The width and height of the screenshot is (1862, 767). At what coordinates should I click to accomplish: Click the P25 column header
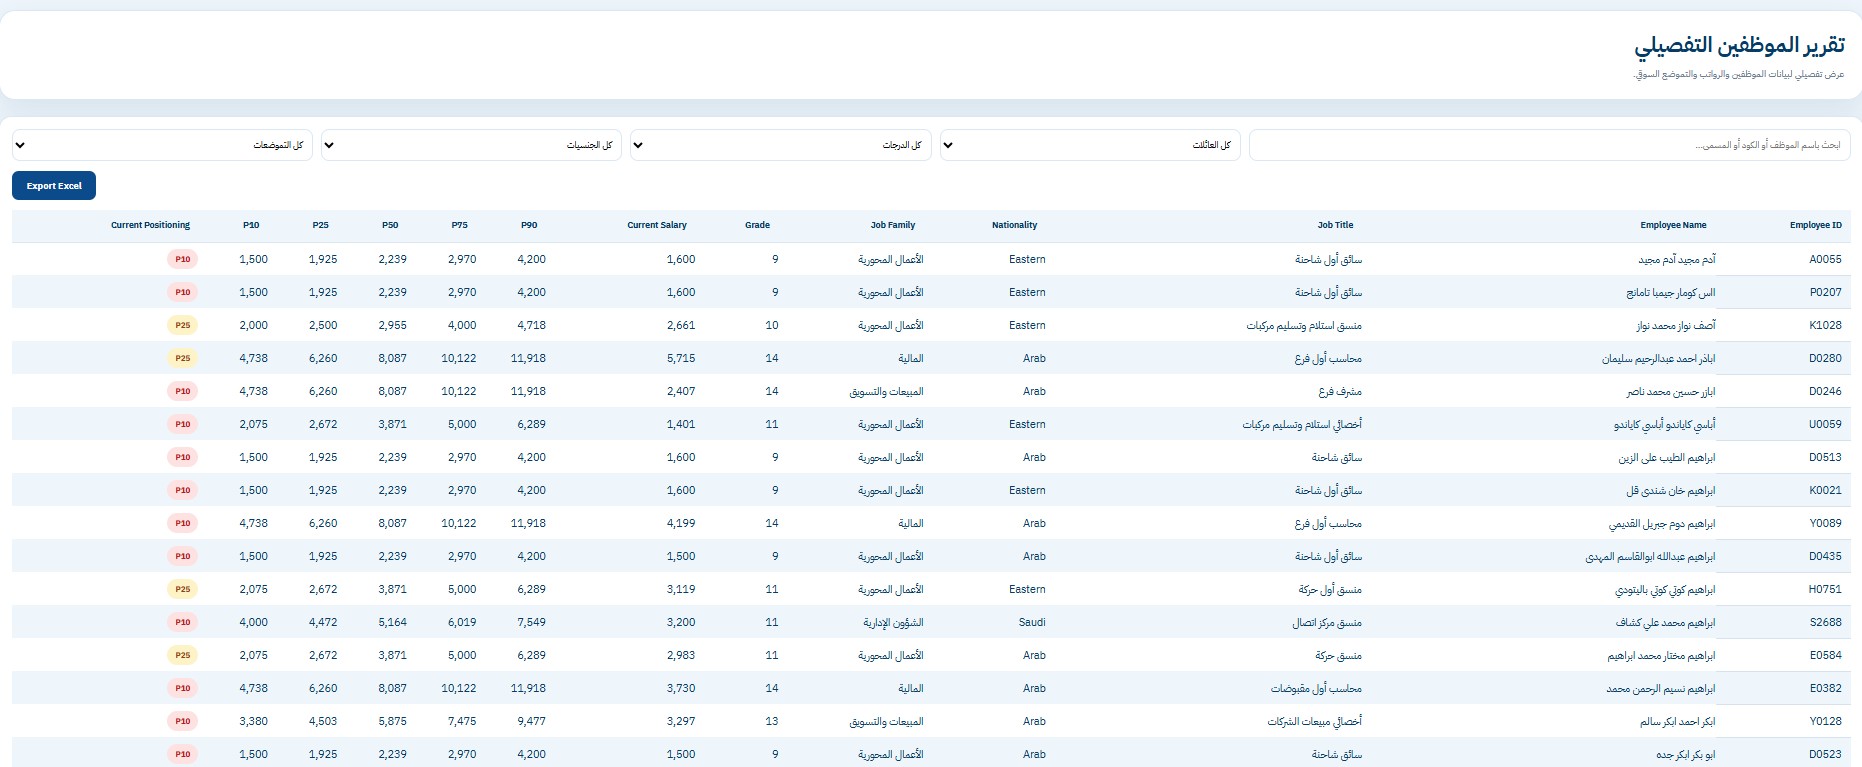tap(320, 225)
